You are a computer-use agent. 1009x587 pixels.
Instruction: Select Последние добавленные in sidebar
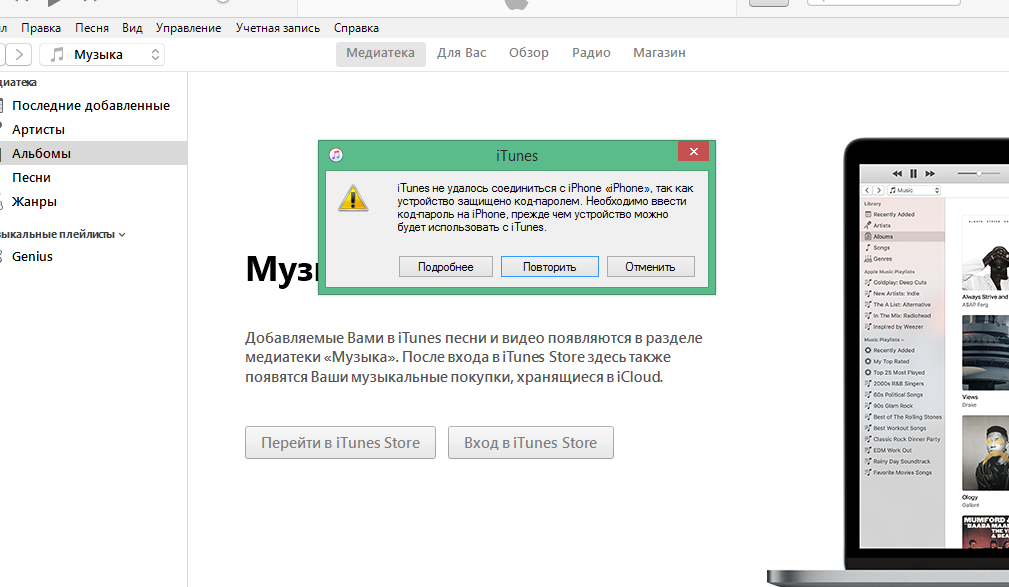click(91, 106)
